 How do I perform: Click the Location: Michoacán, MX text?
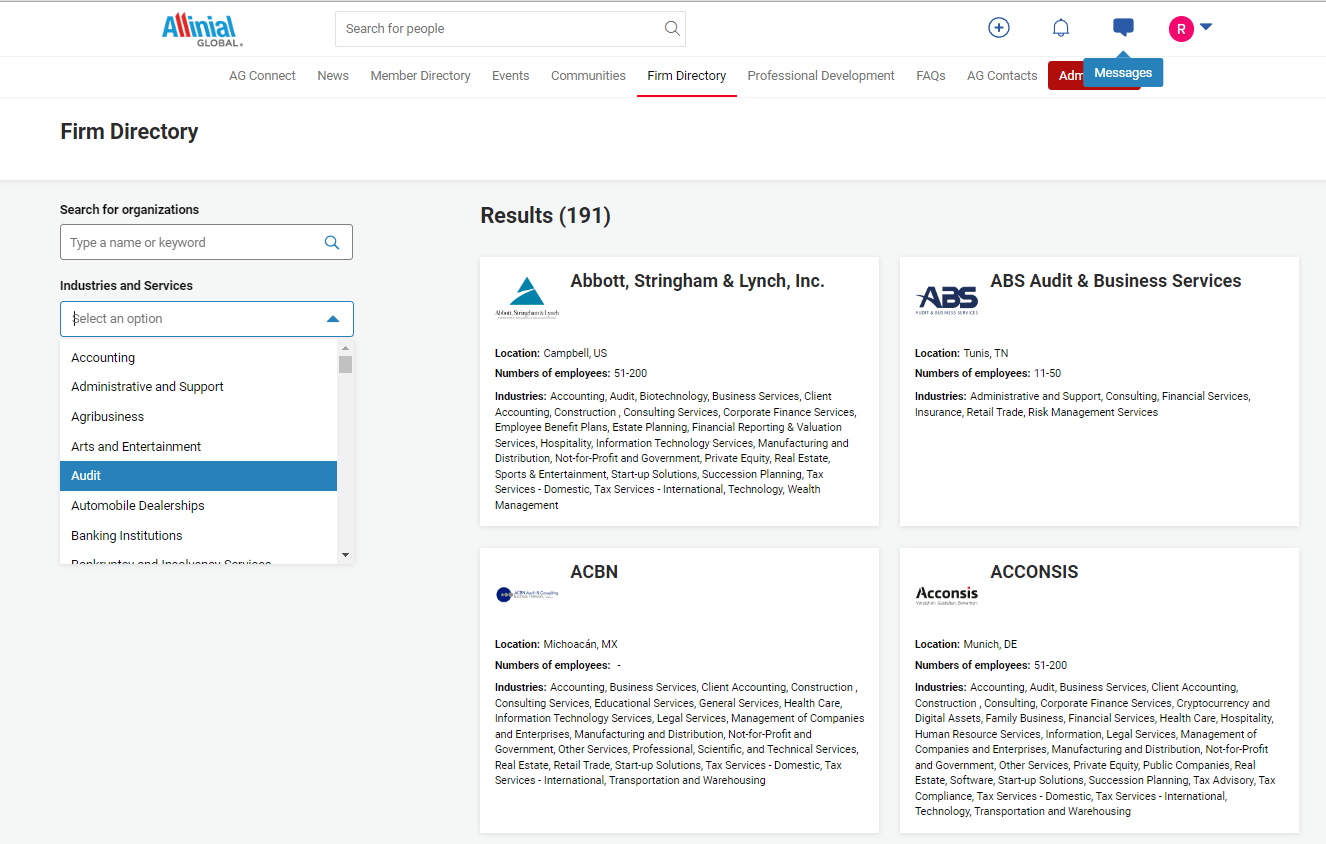point(556,644)
